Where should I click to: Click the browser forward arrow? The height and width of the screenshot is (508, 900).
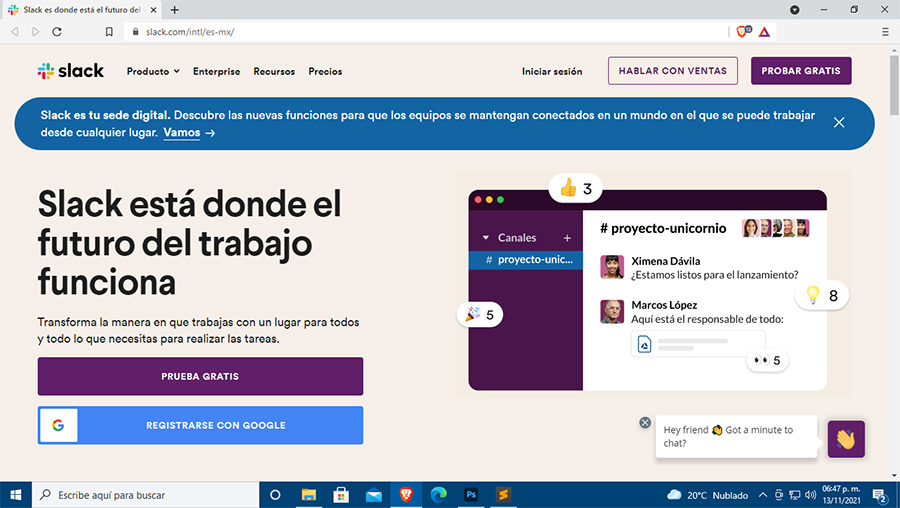click(x=36, y=32)
